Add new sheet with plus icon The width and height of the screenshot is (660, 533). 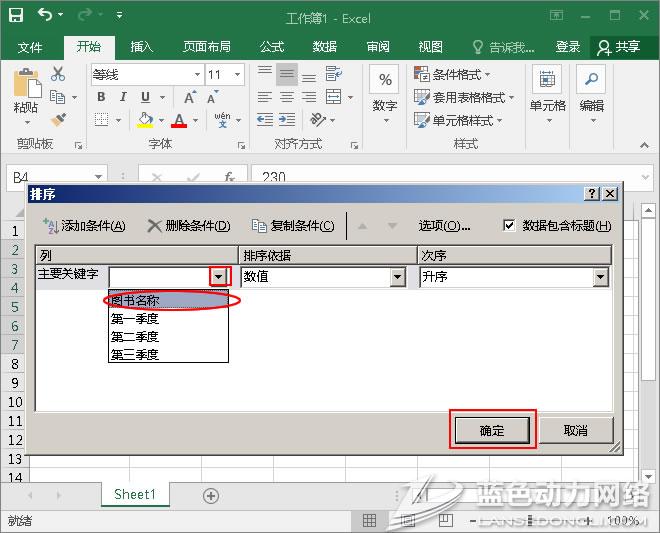tap(211, 495)
